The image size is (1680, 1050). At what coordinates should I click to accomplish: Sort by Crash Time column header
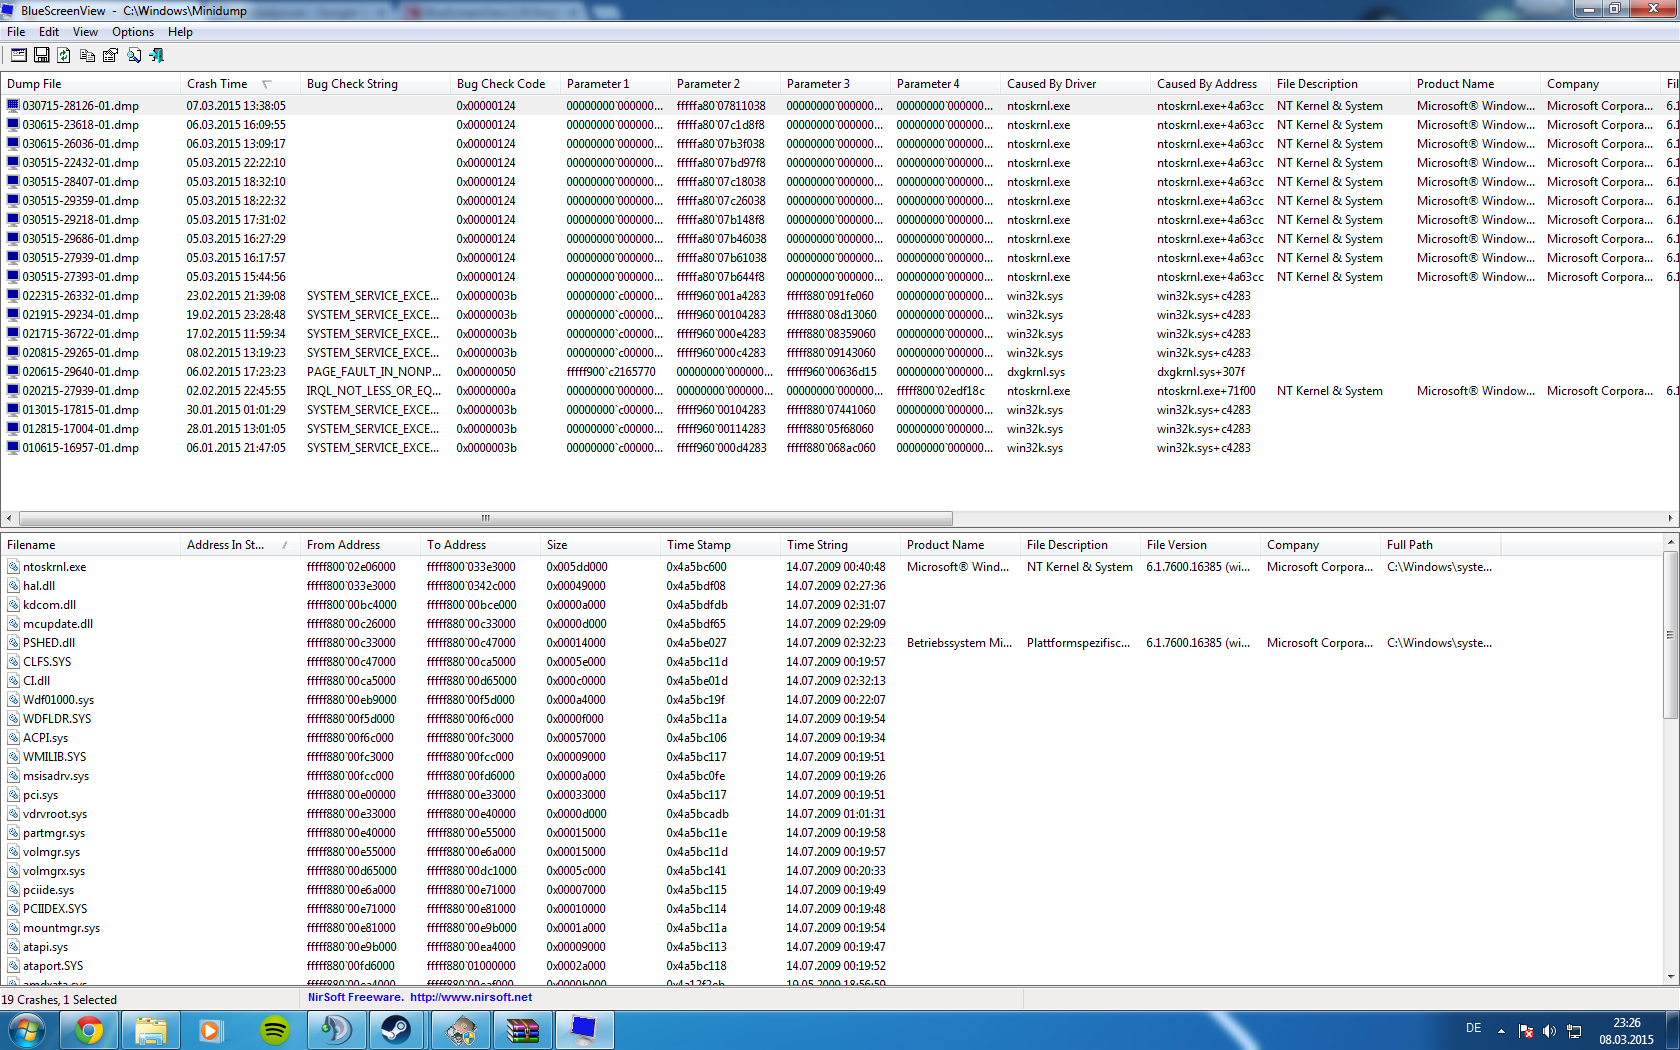click(x=240, y=84)
